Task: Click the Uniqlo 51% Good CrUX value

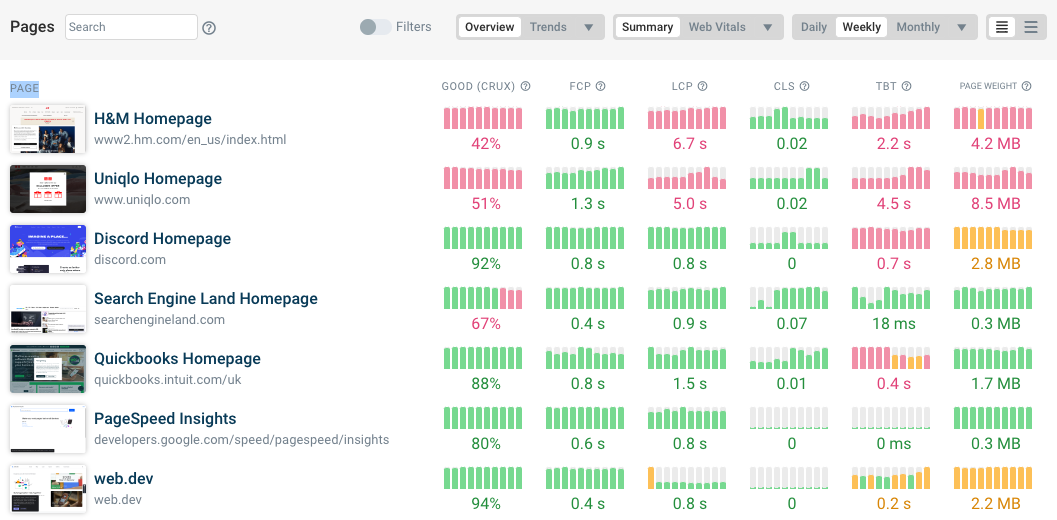Action: point(486,204)
